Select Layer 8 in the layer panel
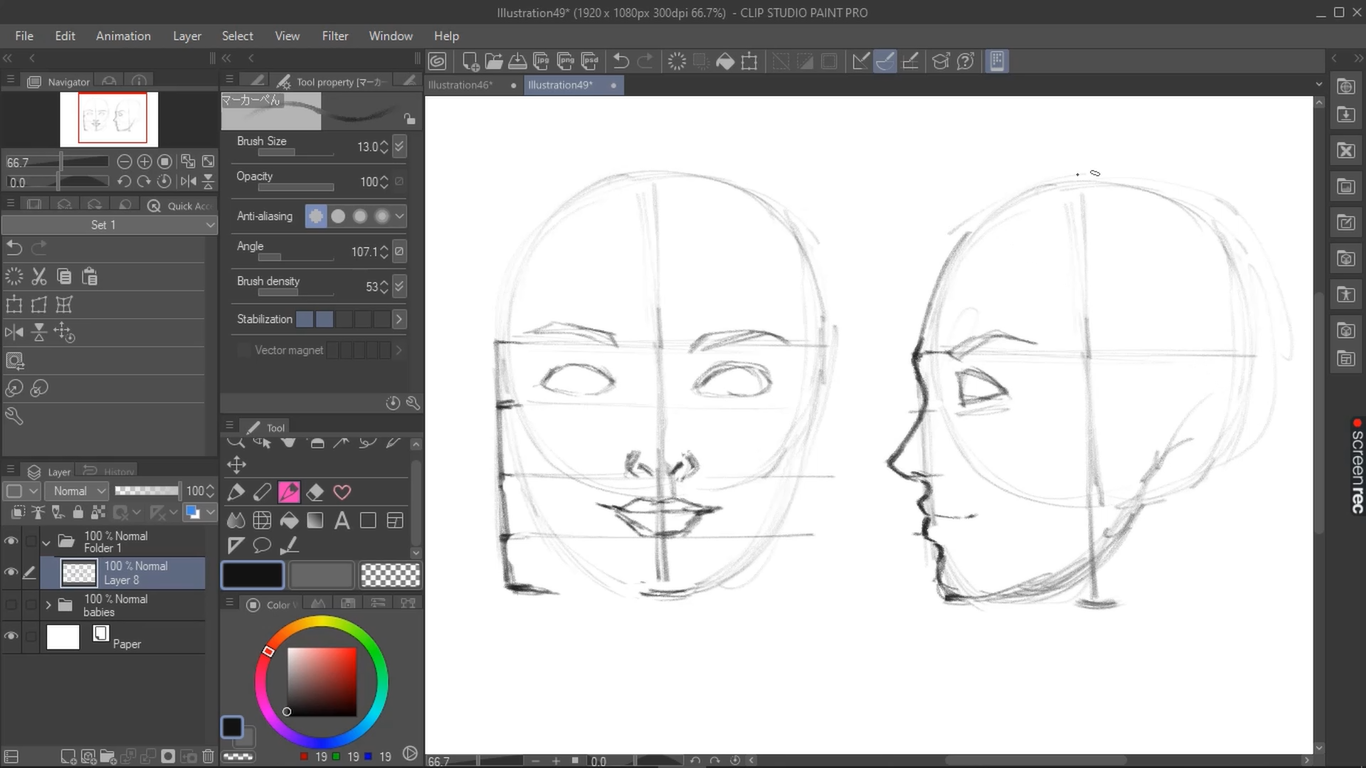The width and height of the screenshot is (1366, 768). [x=135, y=573]
